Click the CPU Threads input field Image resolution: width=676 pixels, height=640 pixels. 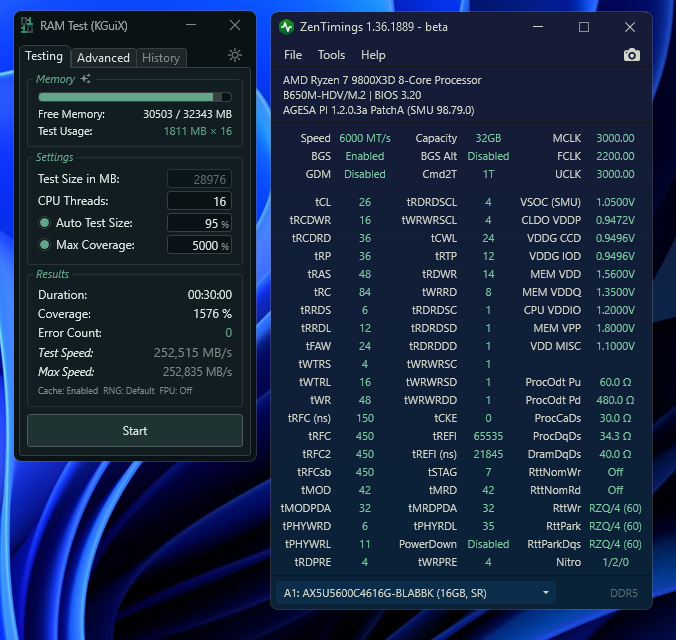pyautogui.click(x=199, y=201)
